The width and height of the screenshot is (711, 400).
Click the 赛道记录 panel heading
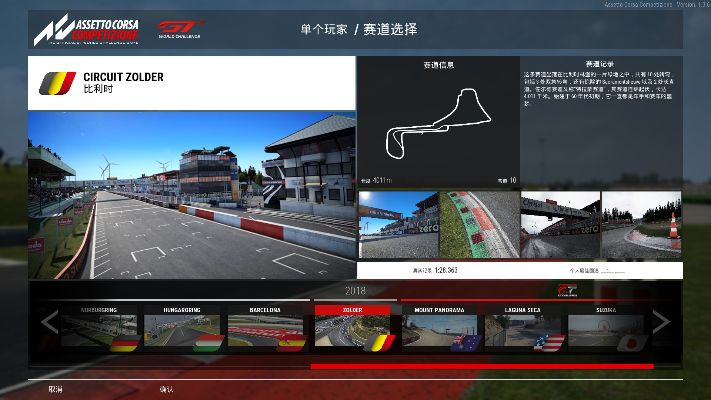coord(599,64)
